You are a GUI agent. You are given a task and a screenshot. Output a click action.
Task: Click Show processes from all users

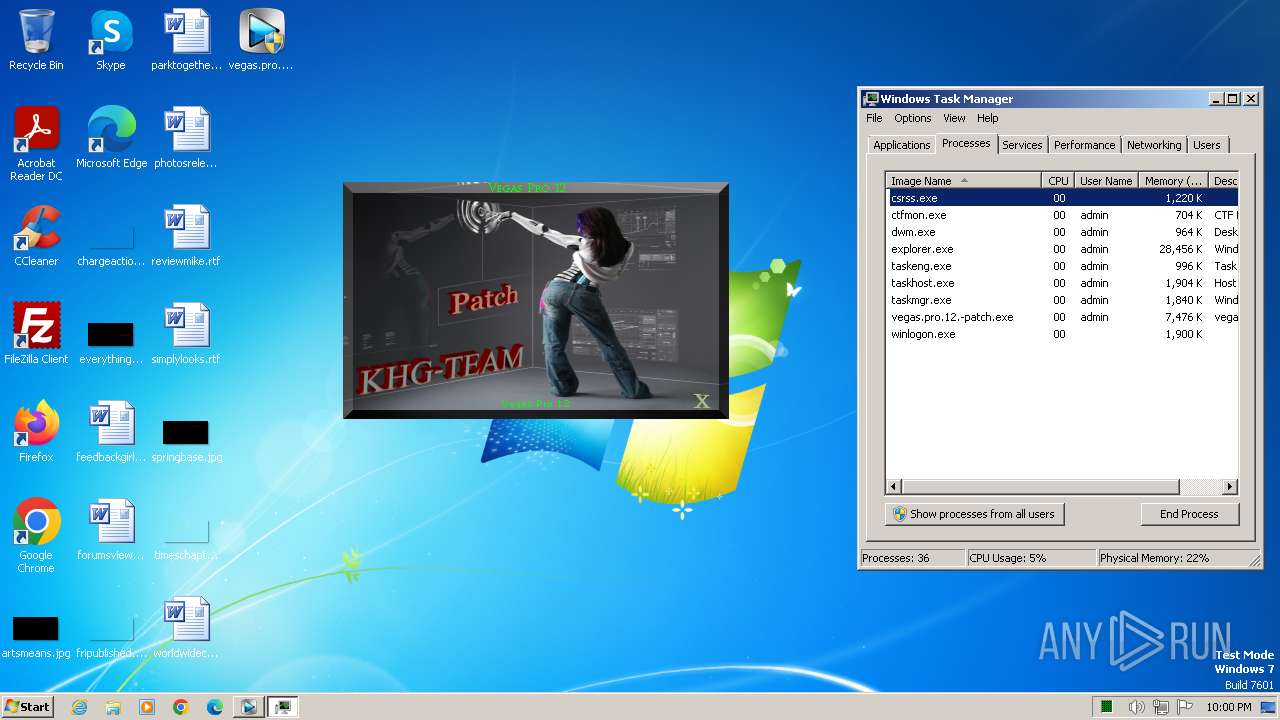pos(974,514)
